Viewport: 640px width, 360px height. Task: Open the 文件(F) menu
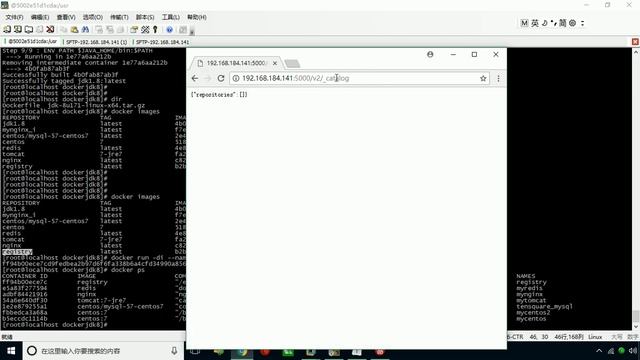[14, 17]
